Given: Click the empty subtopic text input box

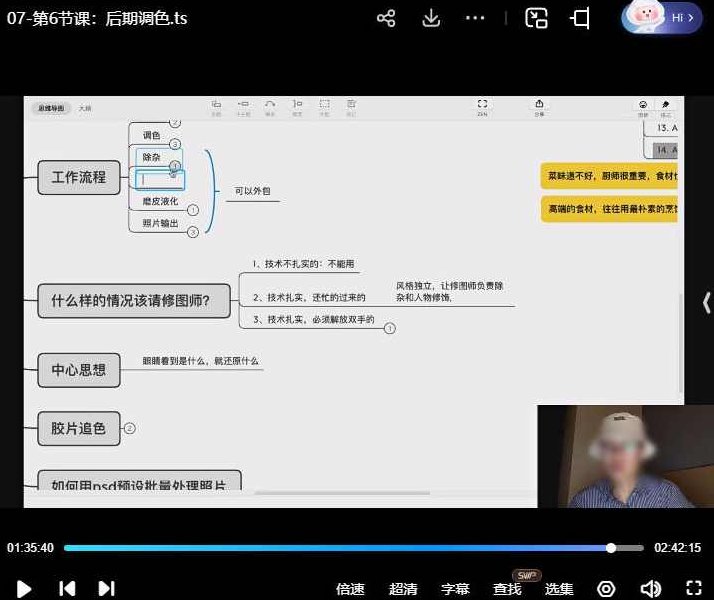Looking at the screenshot, I should click(160, 179).
